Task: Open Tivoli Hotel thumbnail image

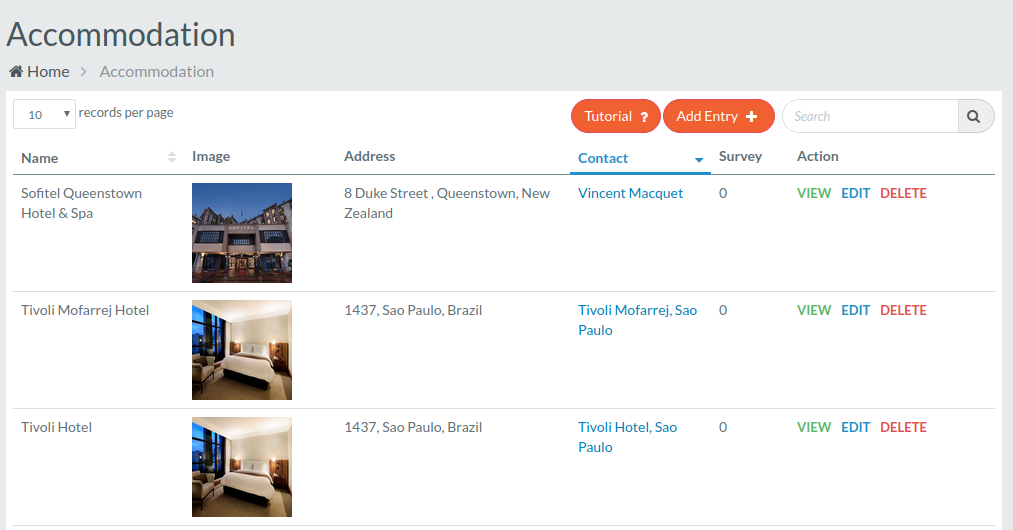Action: 242,467
